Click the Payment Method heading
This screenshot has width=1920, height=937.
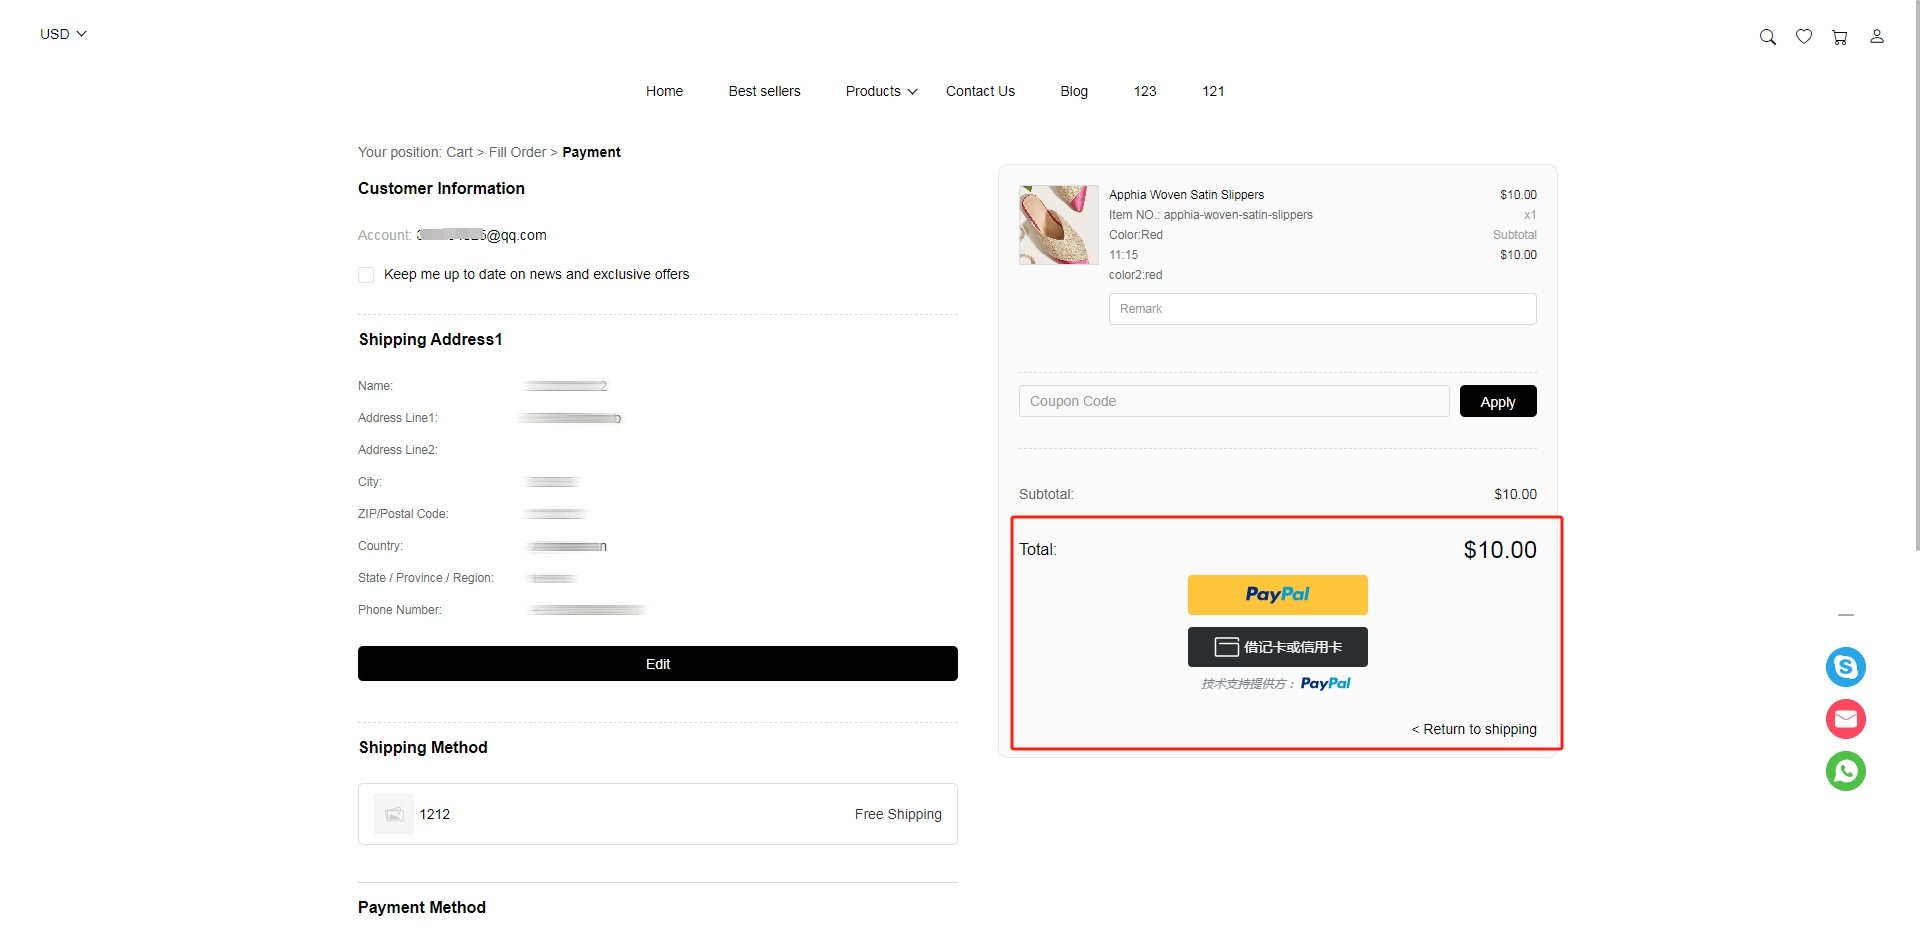422,907
